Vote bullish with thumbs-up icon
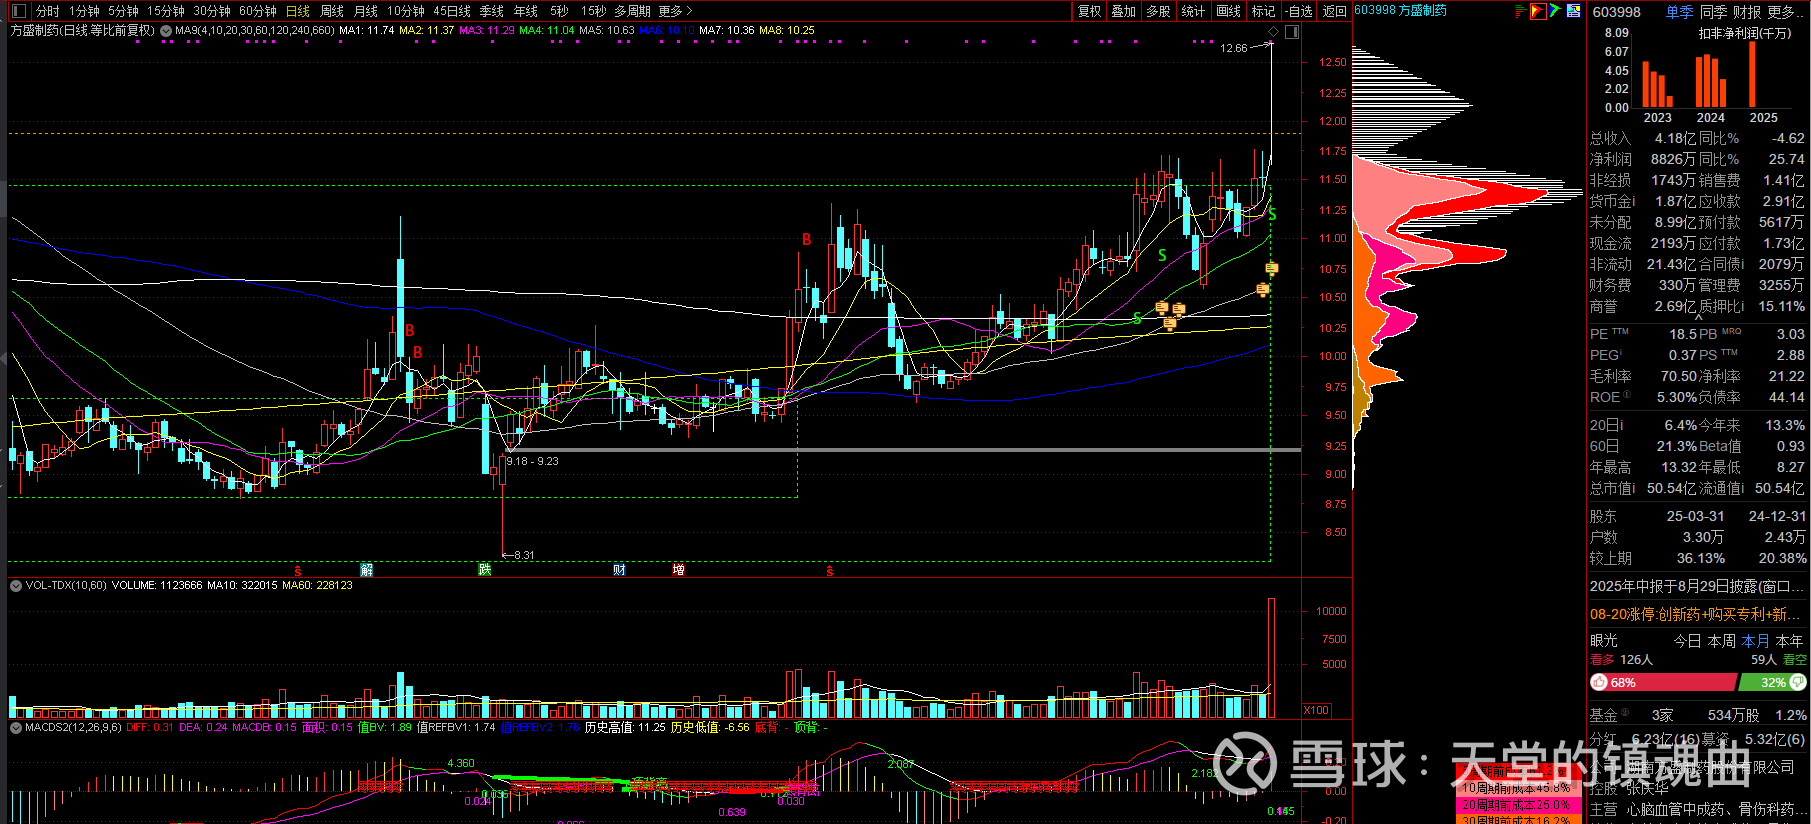 [x=1599, y=682]
